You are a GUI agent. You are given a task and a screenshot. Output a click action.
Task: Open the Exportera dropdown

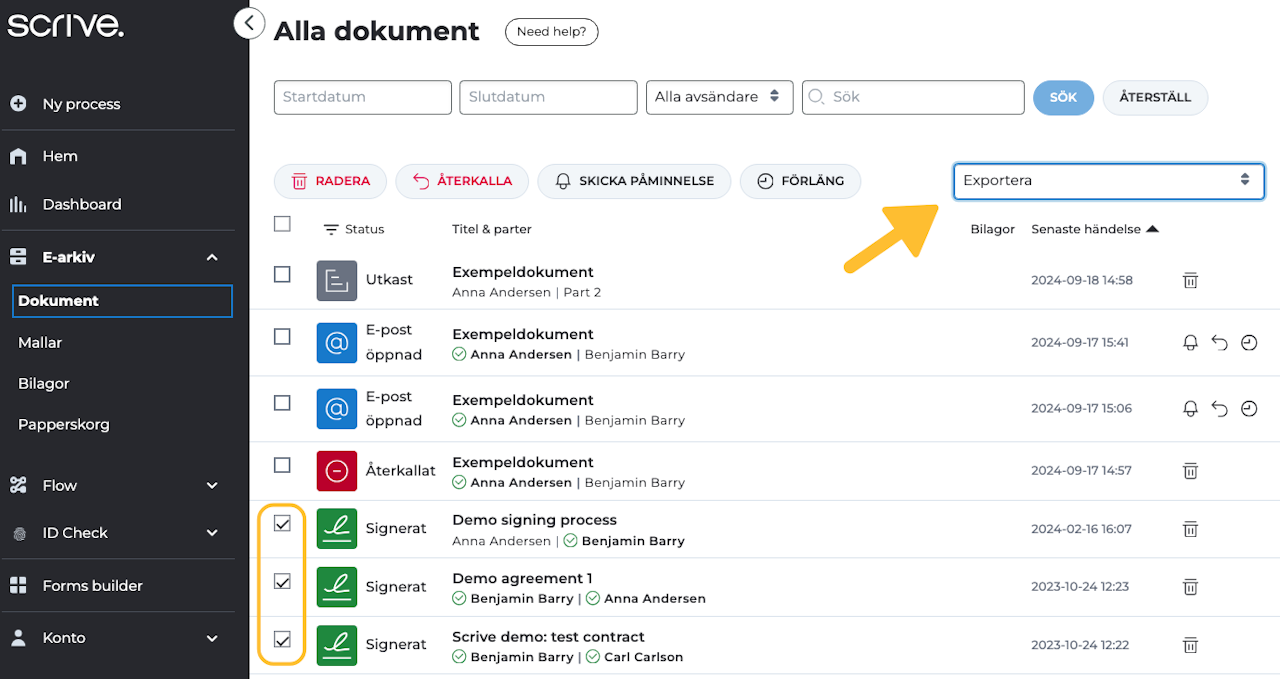pos(1108,181)
